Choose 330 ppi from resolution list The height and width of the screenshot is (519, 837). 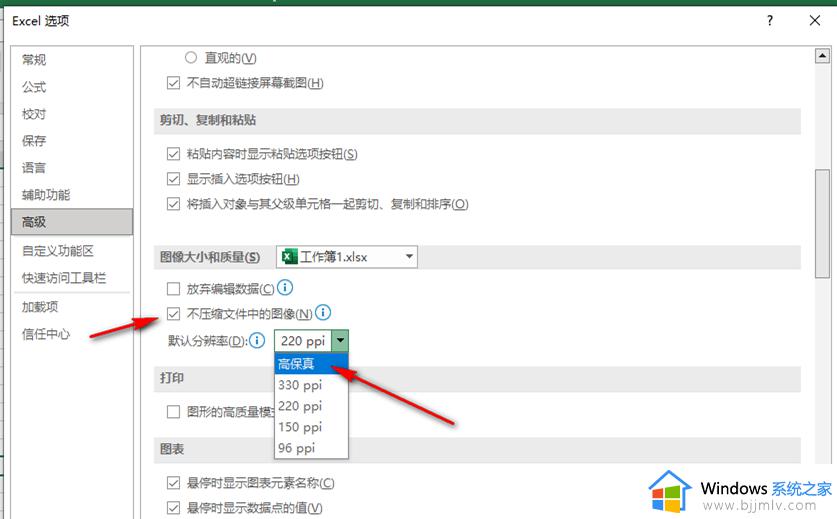tap(311, 385)
